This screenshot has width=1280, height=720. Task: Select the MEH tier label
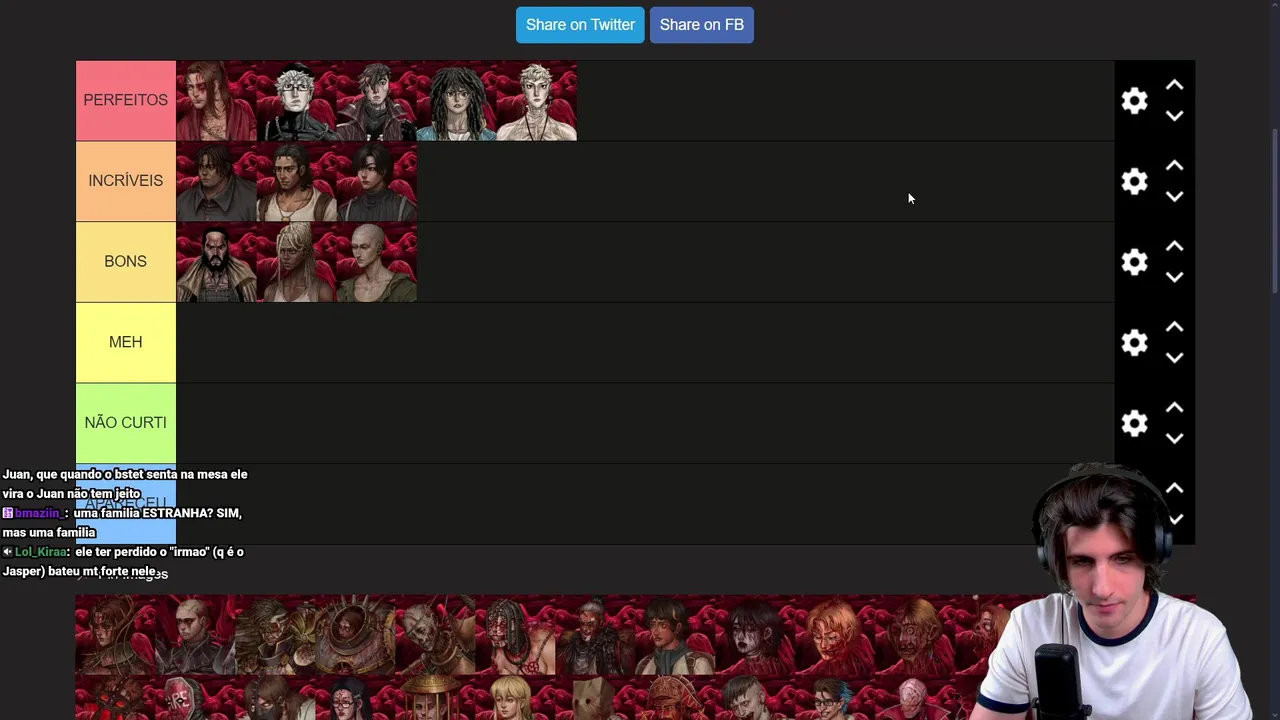pyautogui.click(x=126, y=342)
